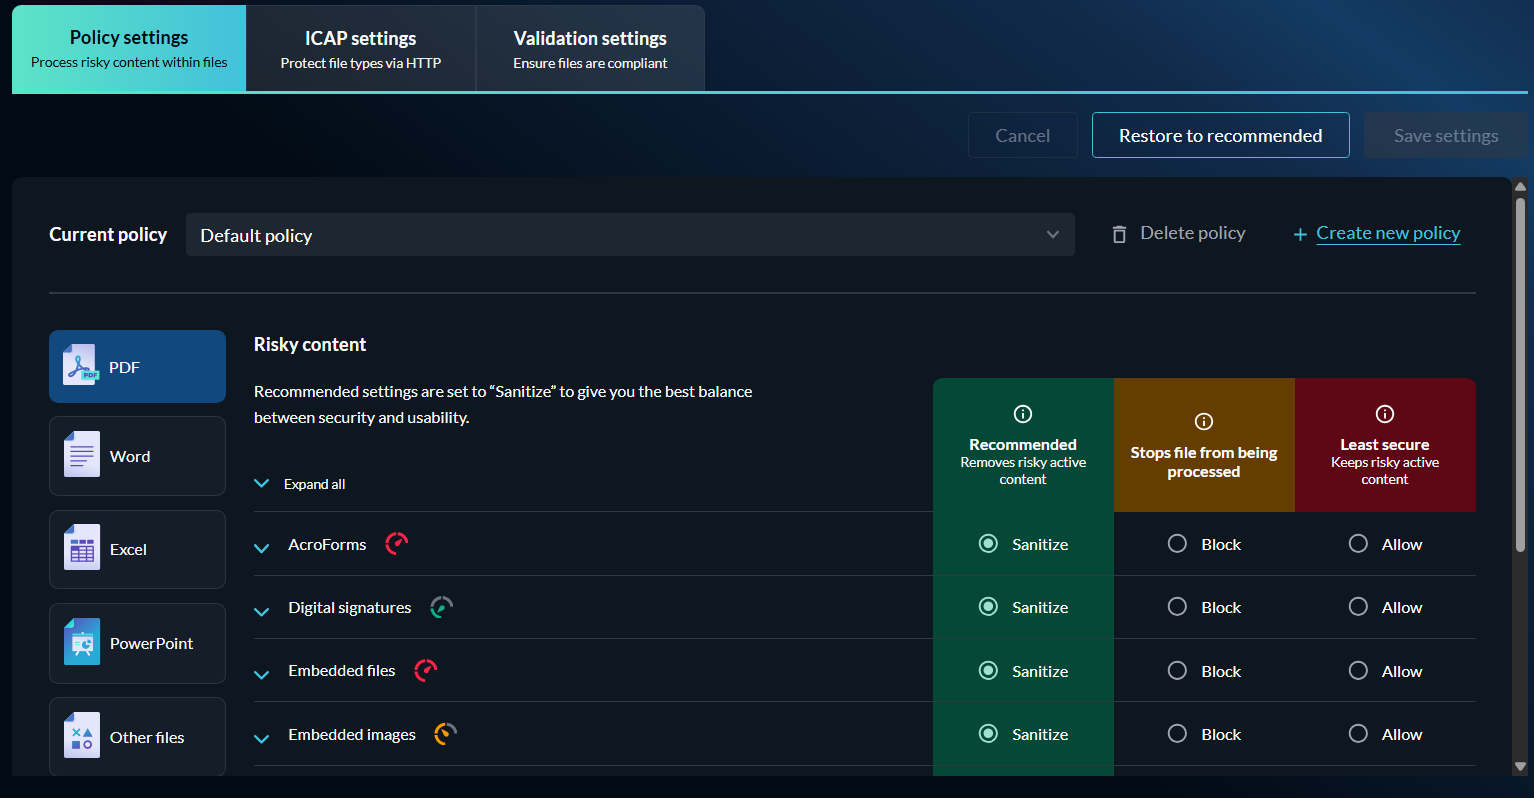Screen dimensions: 1534x798
Task: Set Digital signatures to Allow
Action: [1358, 607]
